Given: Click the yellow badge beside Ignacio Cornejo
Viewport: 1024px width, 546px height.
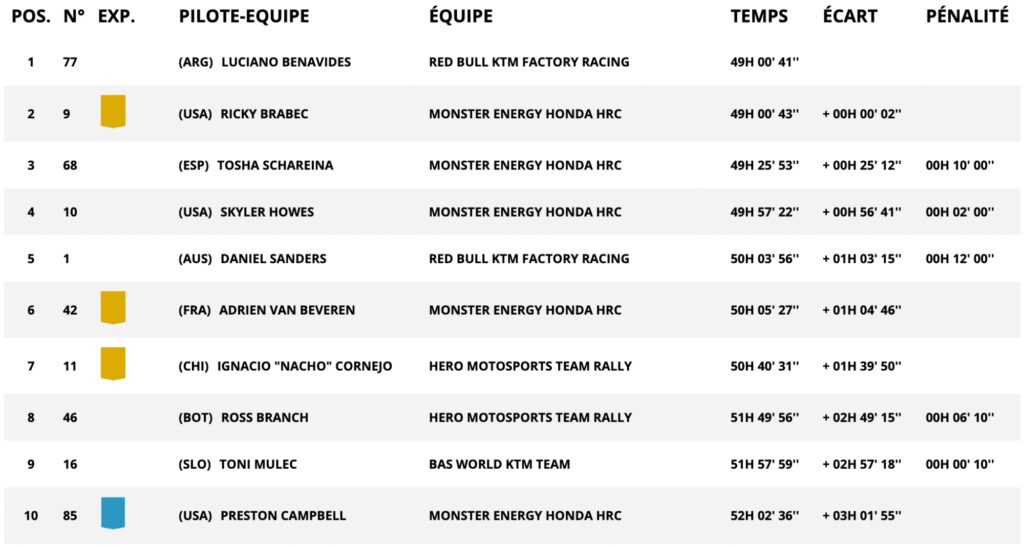Looking at the screenshot, I should pos(113,363).
